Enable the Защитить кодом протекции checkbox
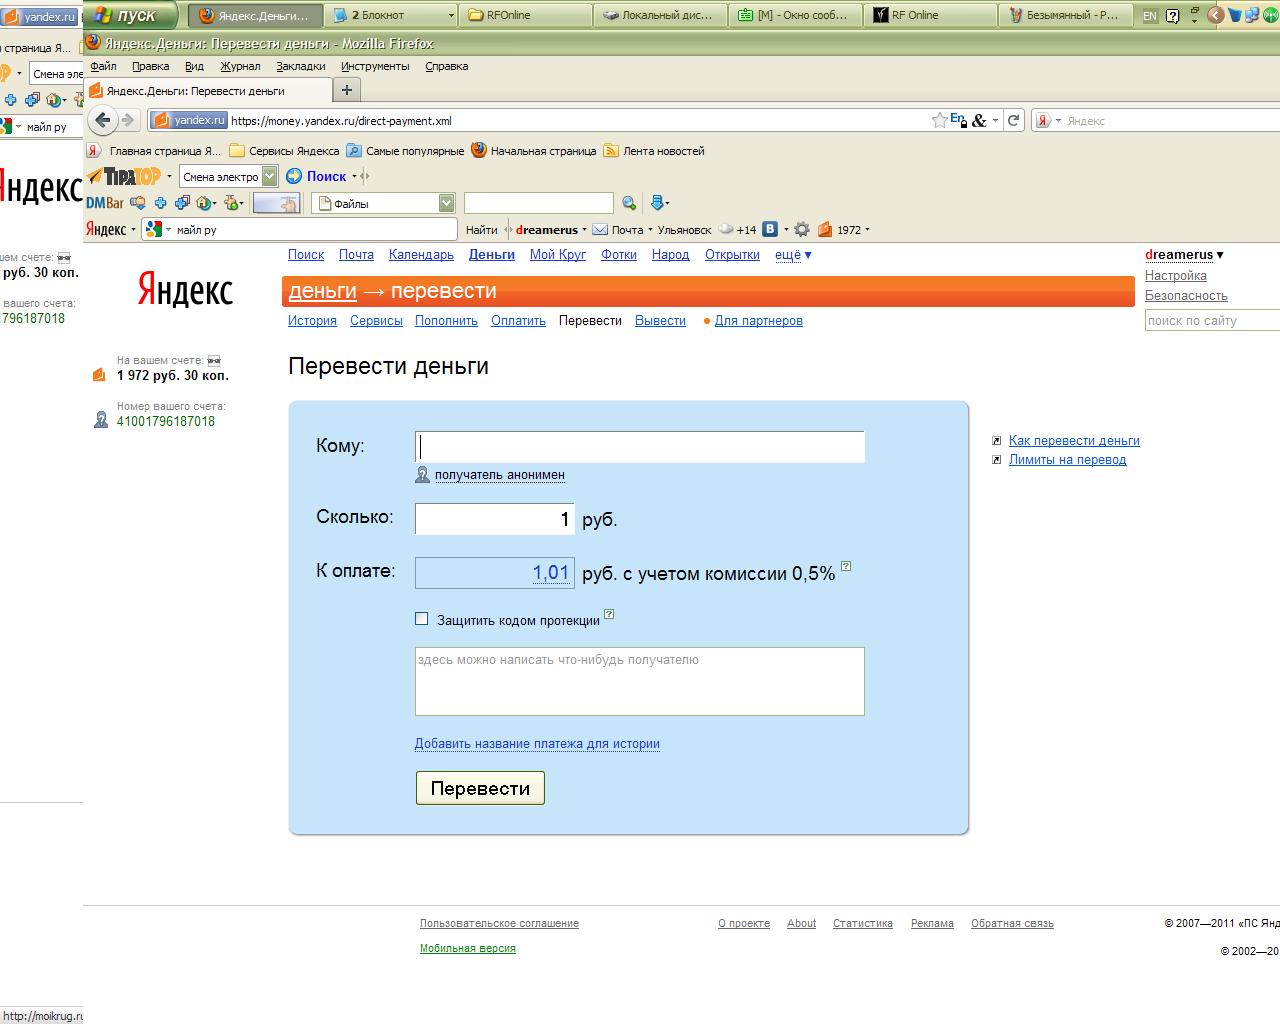Image resolution: width=1280 pixels, height=1024 pixels. point(422,619)
